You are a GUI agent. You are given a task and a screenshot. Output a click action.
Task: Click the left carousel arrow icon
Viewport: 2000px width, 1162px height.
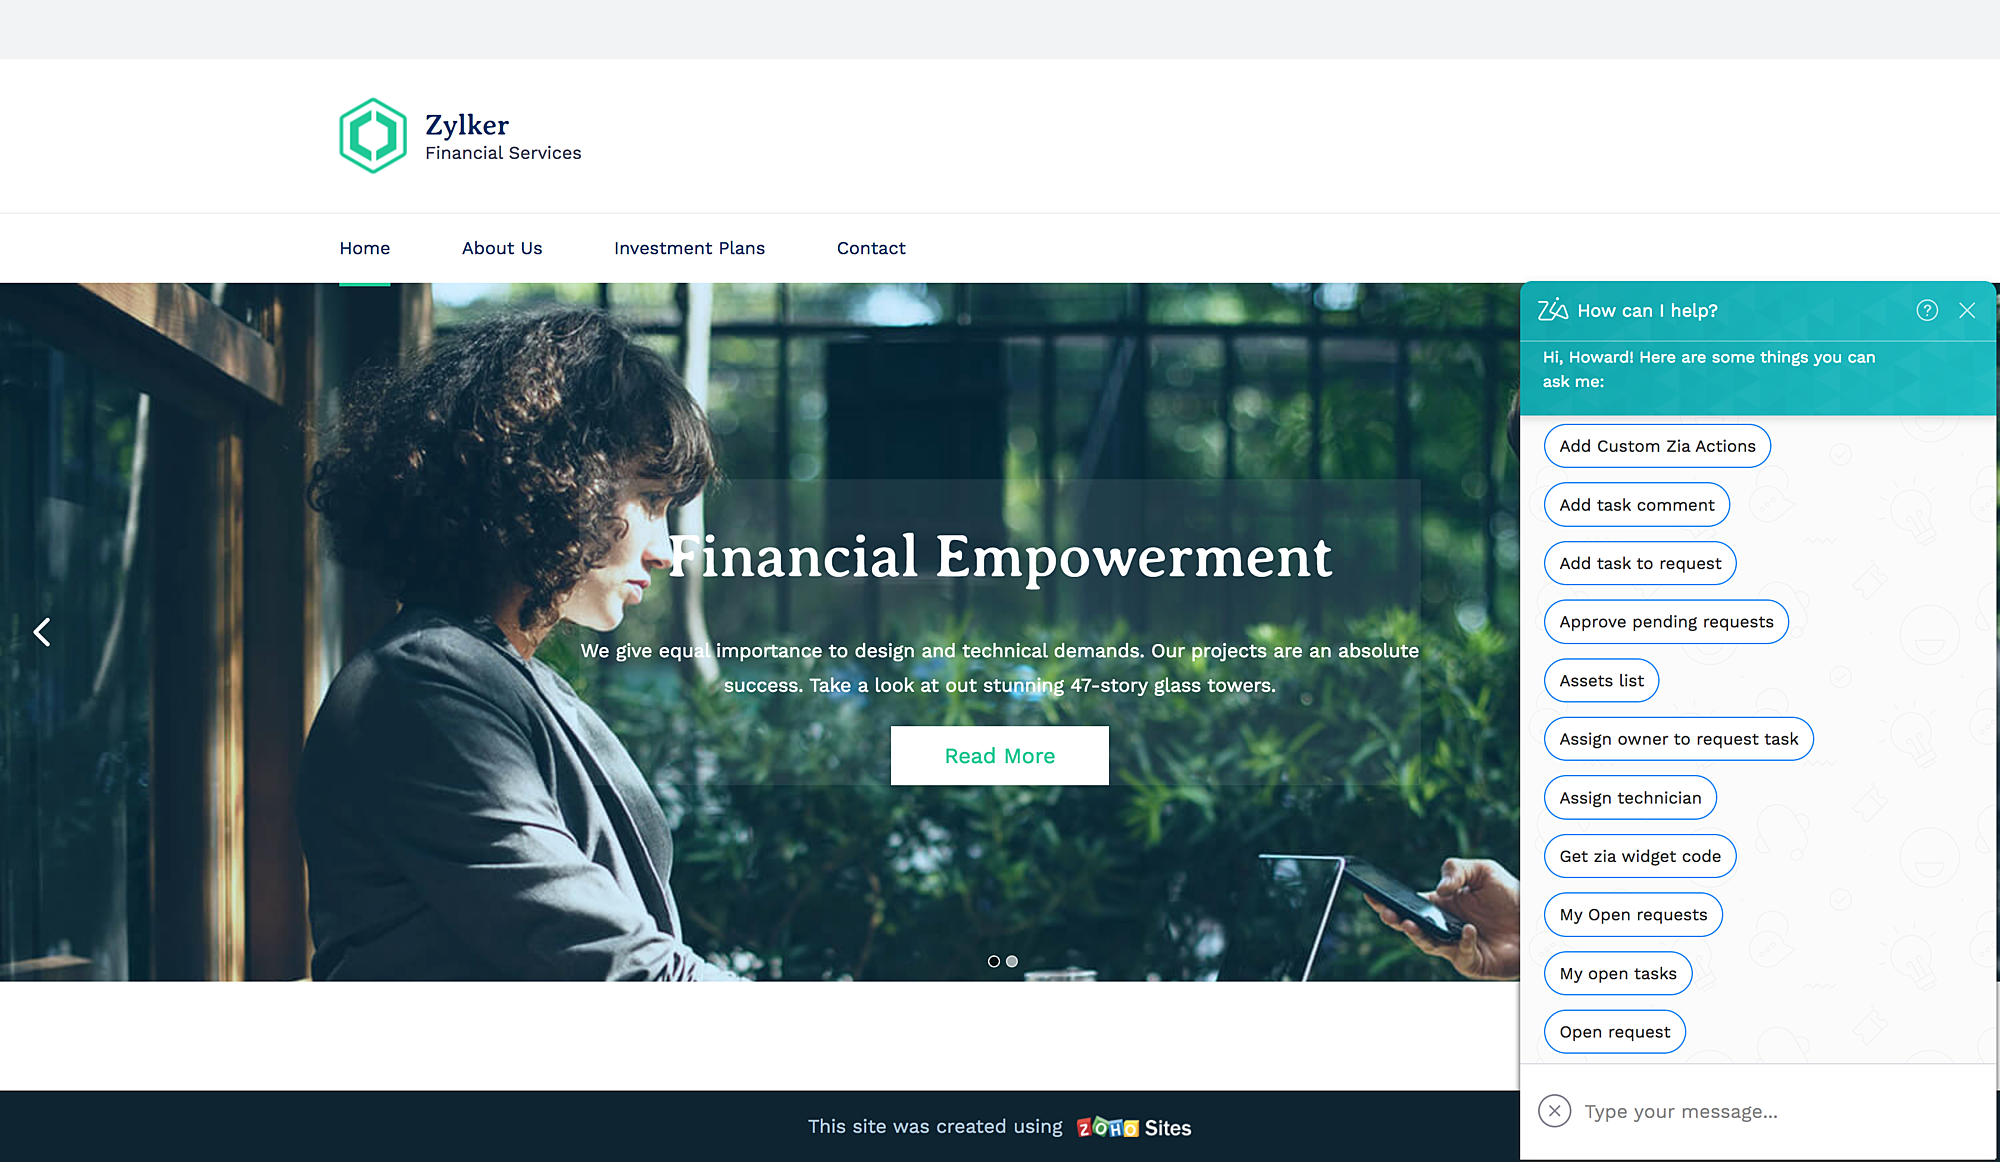[43, 632]
